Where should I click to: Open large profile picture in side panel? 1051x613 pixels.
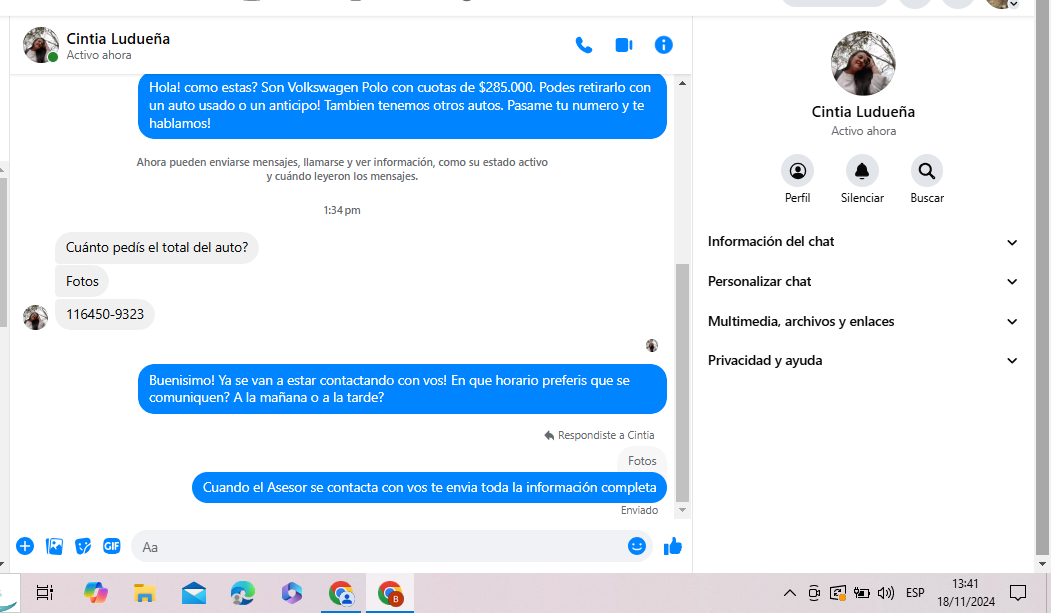click(863, 63)
